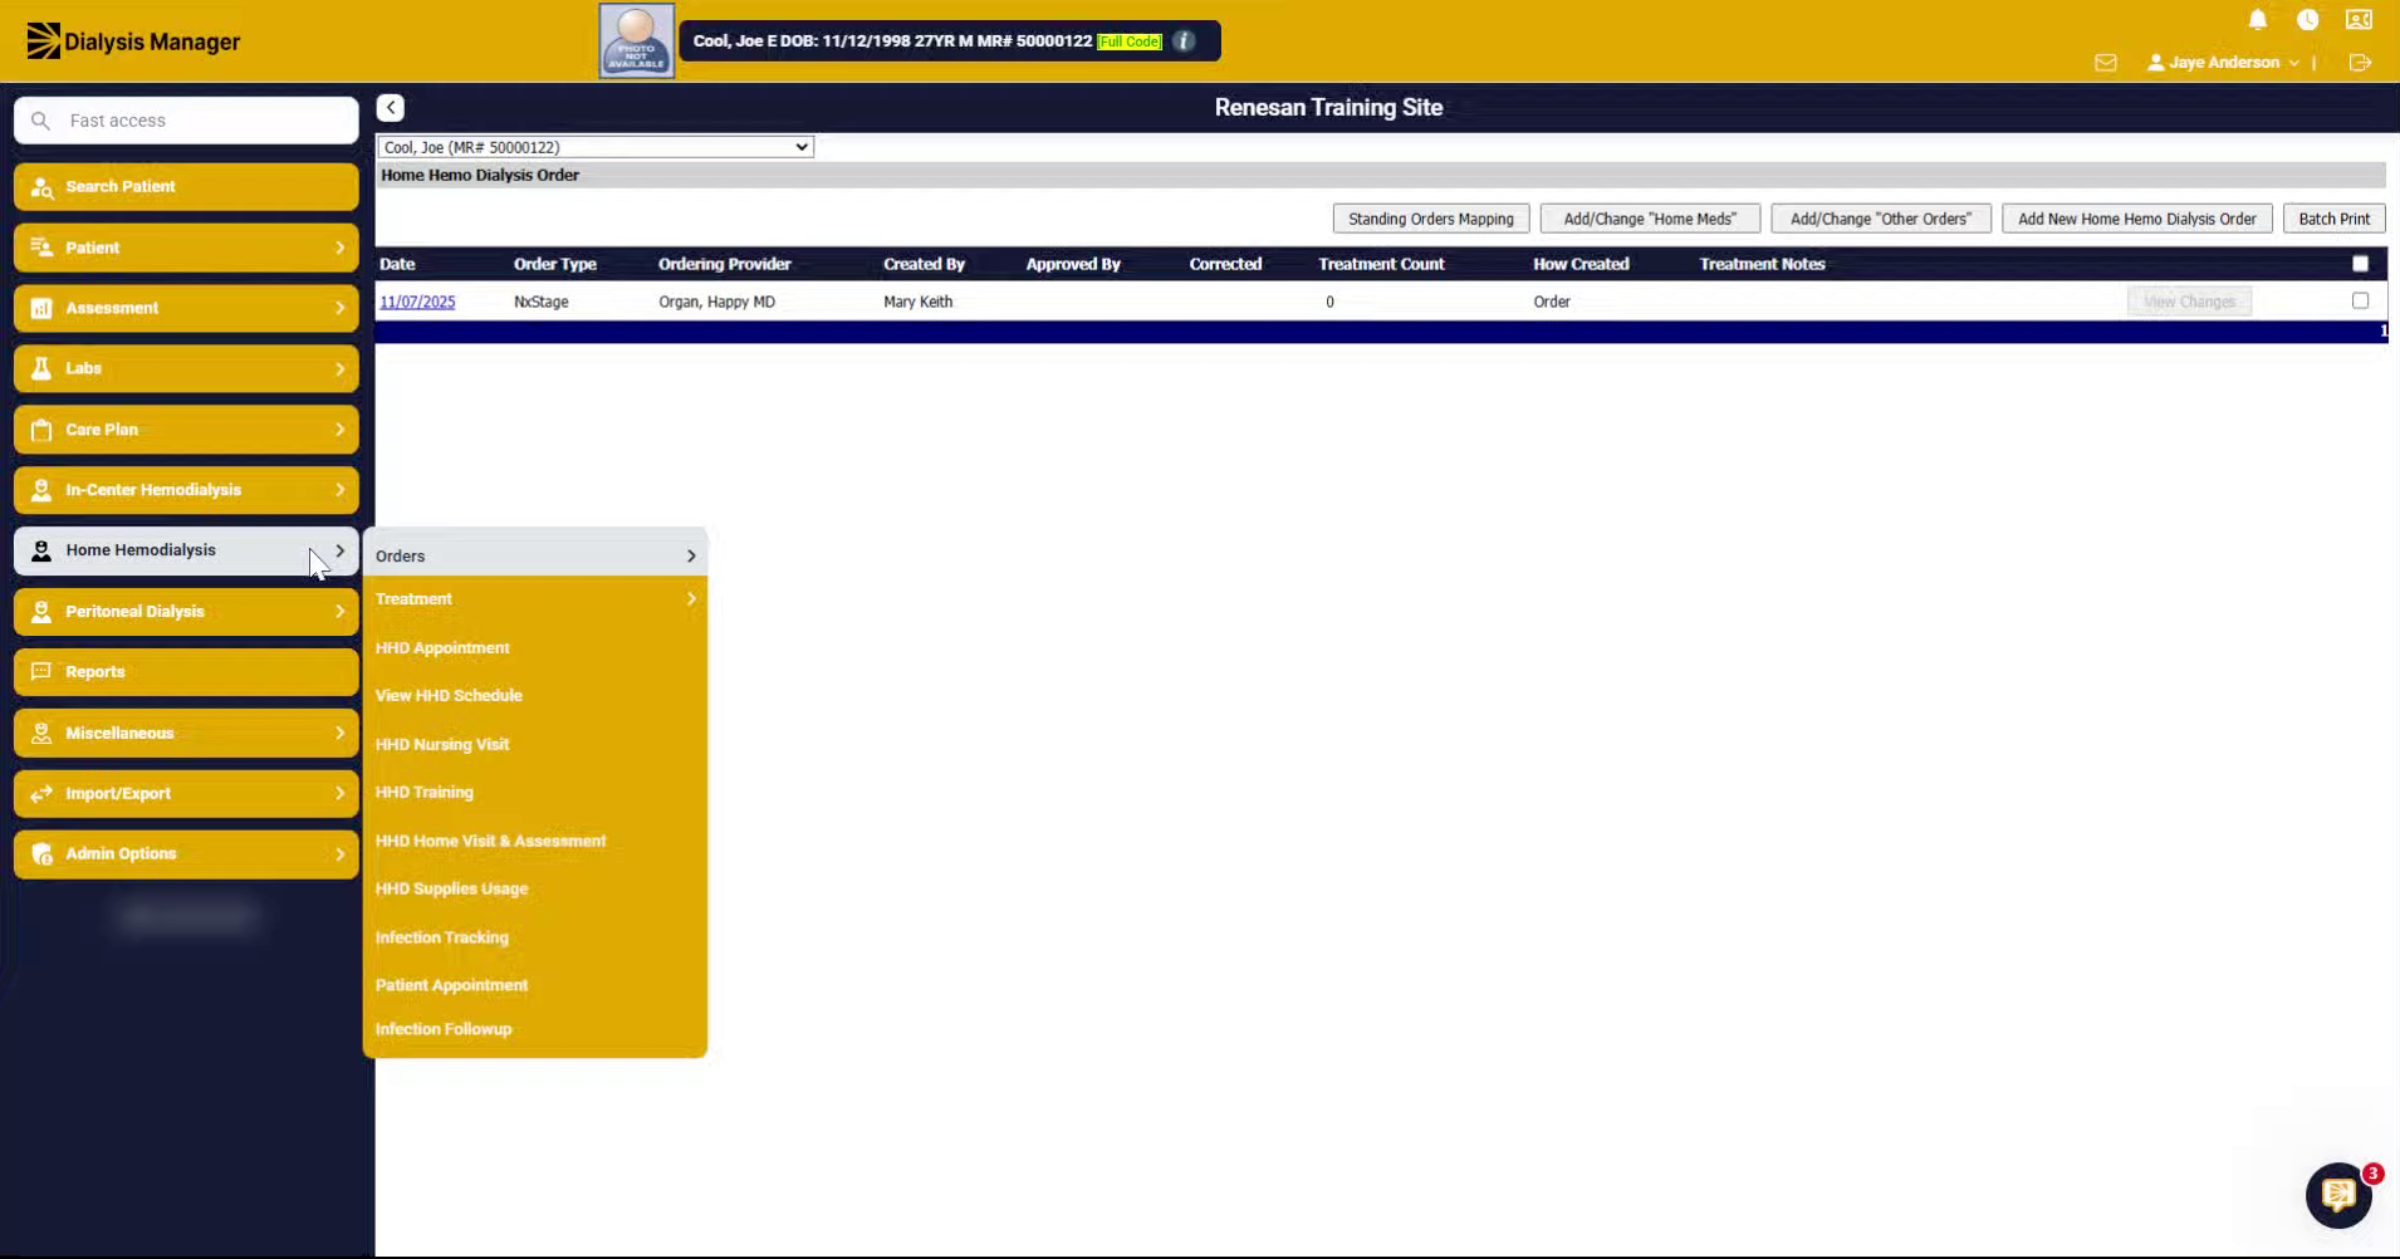Open HHD Supplies Usage

pyautogui.click(x=452, y=889)
